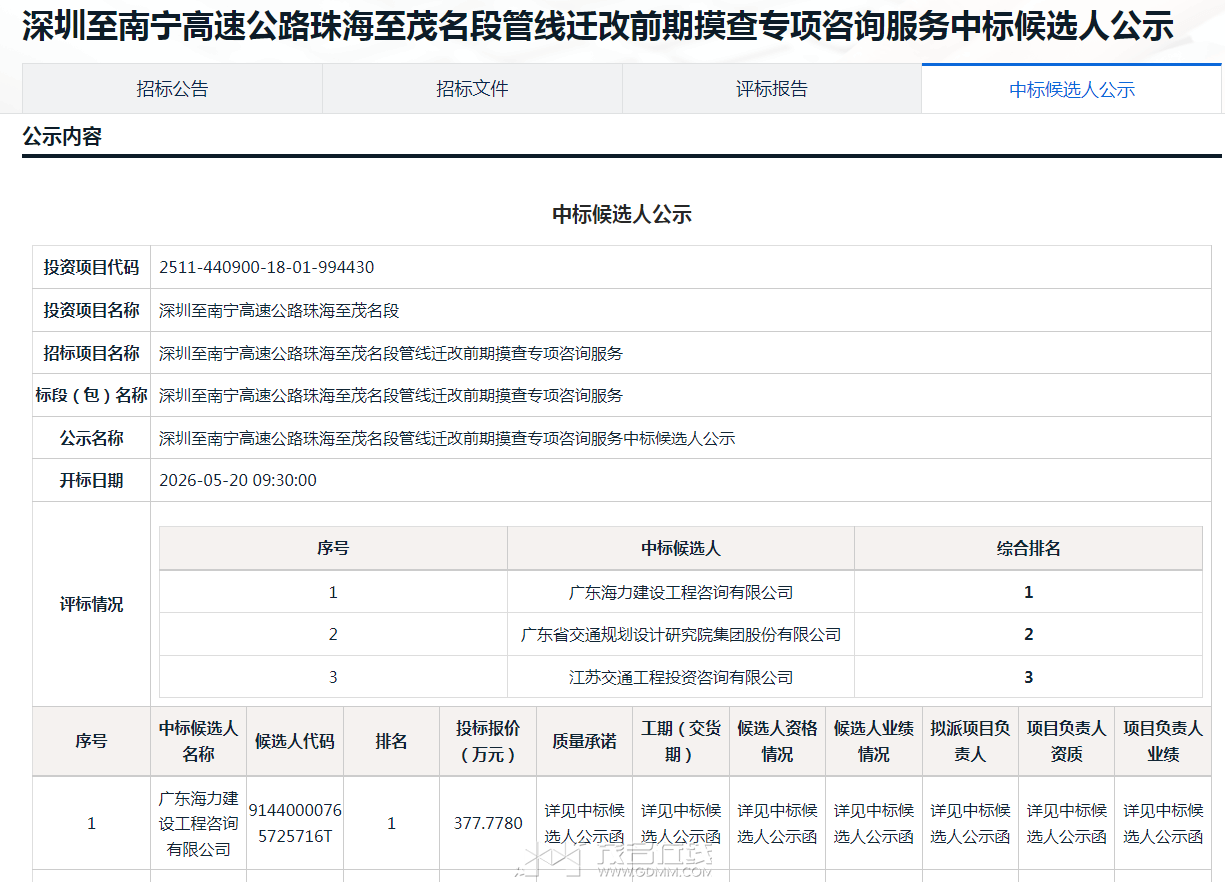Screen dimensions: 1225x882
Task: Click 详见中标候选人公示函 under 项目负责人业绩
Action: coord(1163,823)
